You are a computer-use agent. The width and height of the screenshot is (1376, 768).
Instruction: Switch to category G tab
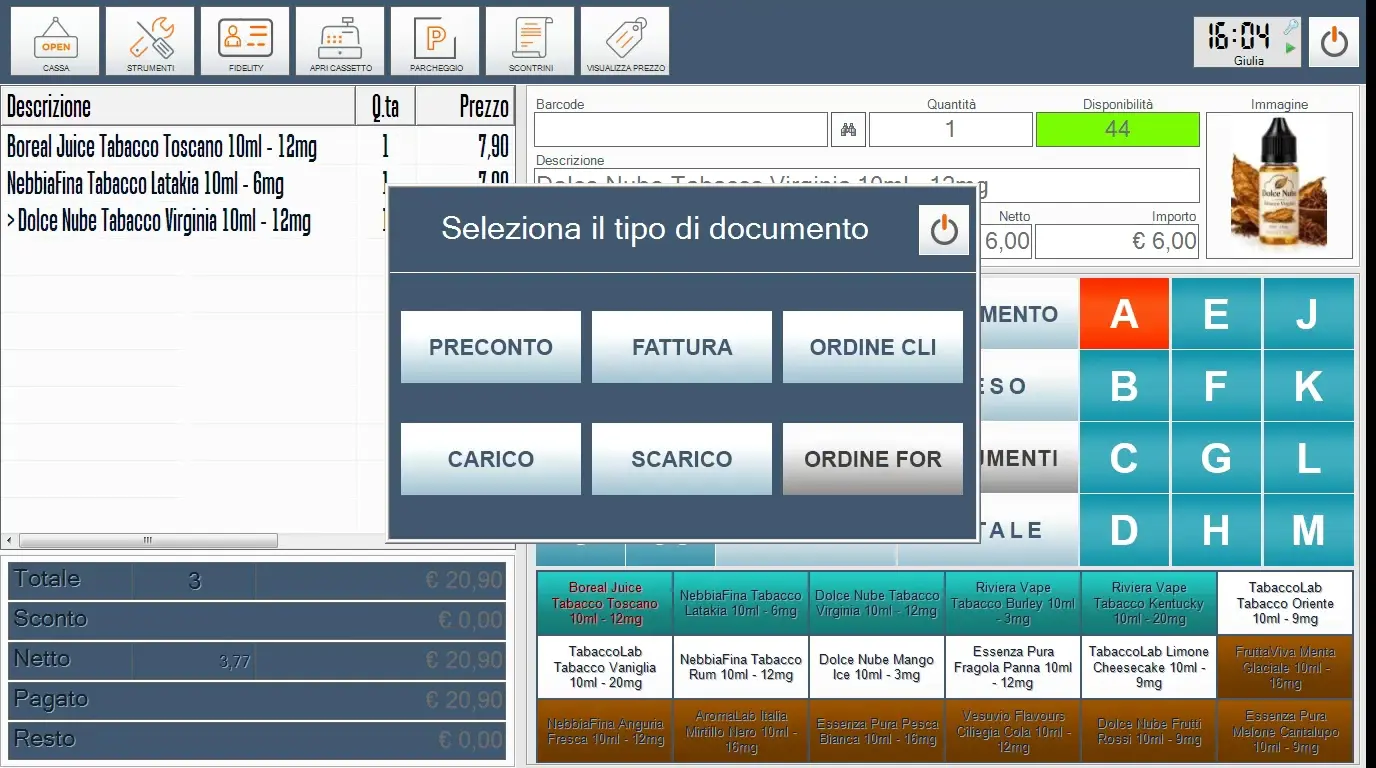click(x=1216, y=458)
